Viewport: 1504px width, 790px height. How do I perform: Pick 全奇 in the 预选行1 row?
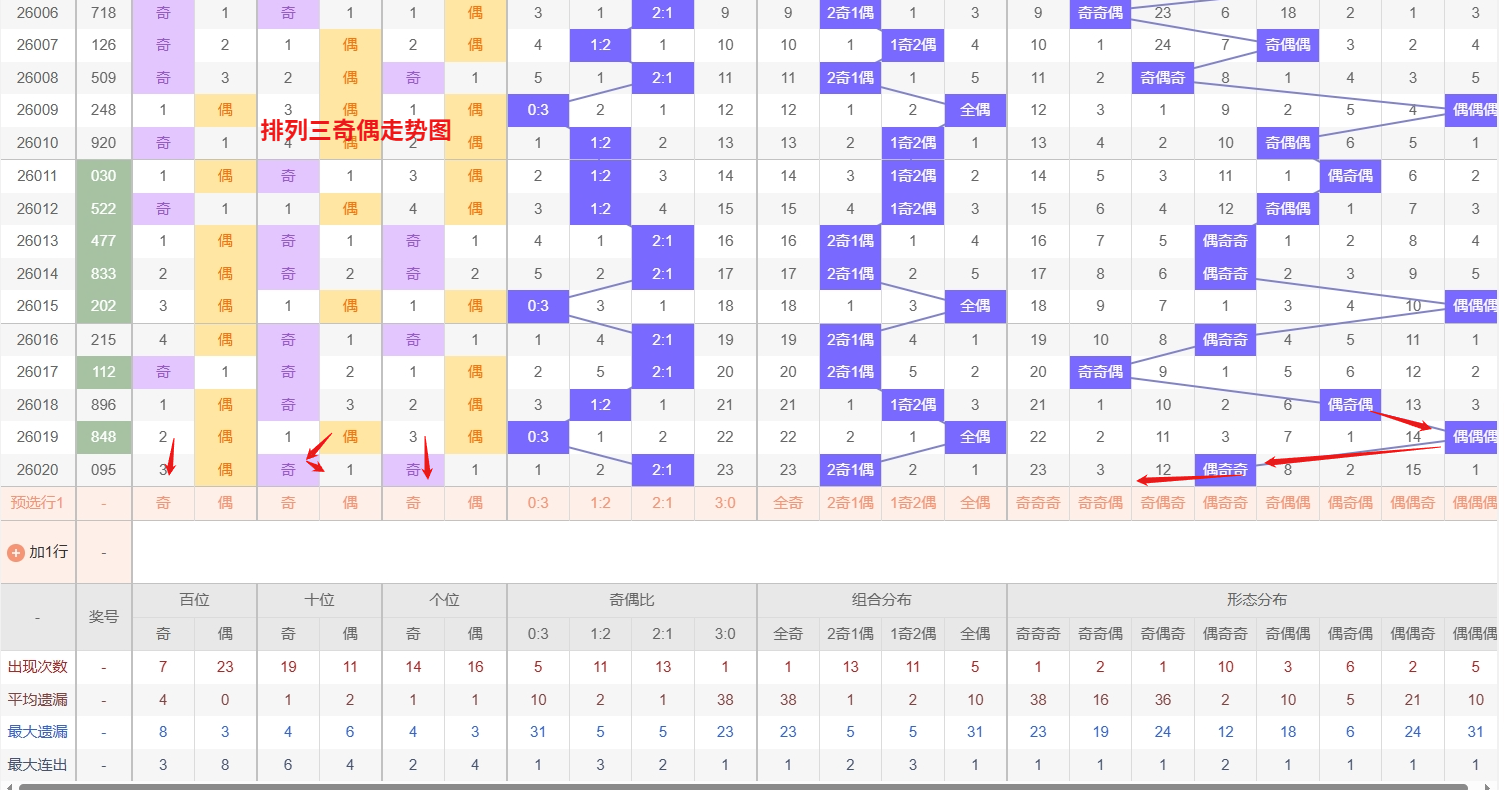click(788, 503)
